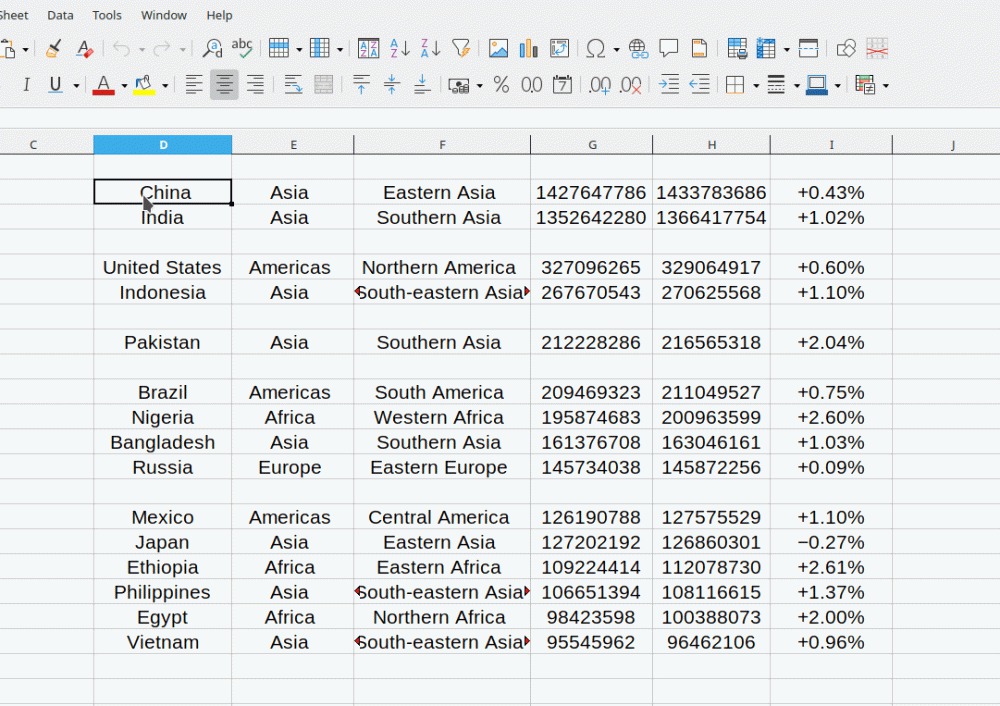Toggle center vertically
Viewport: 1000px width, 706px height.
392,85
